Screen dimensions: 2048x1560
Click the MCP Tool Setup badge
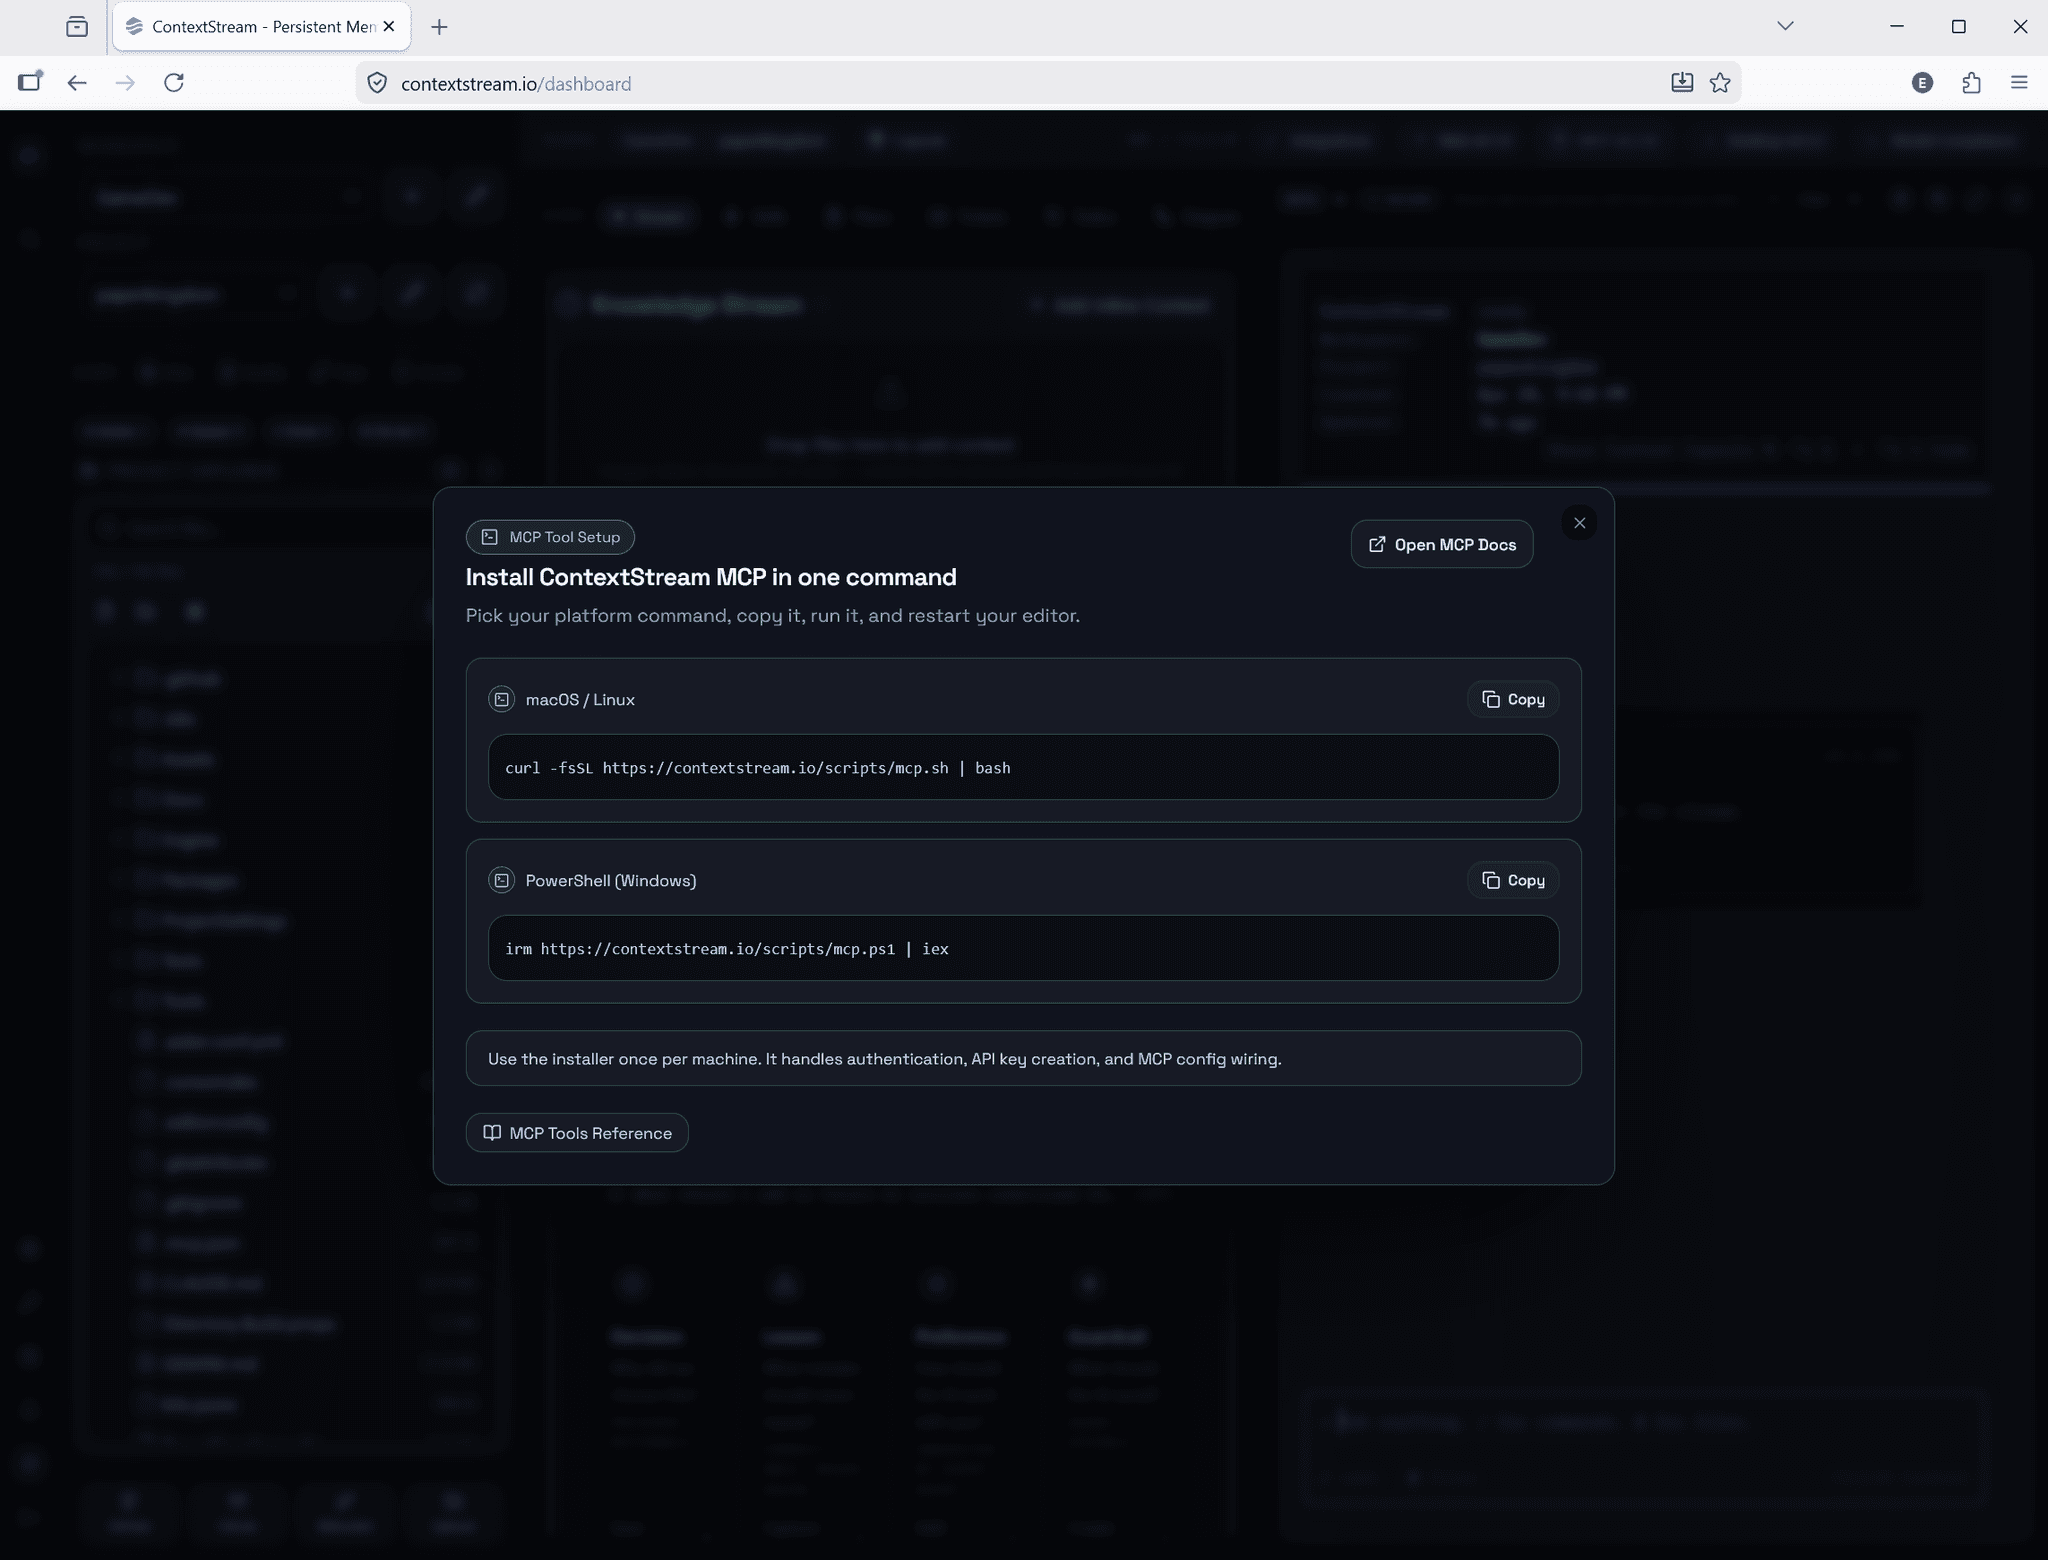coord(550,537)
